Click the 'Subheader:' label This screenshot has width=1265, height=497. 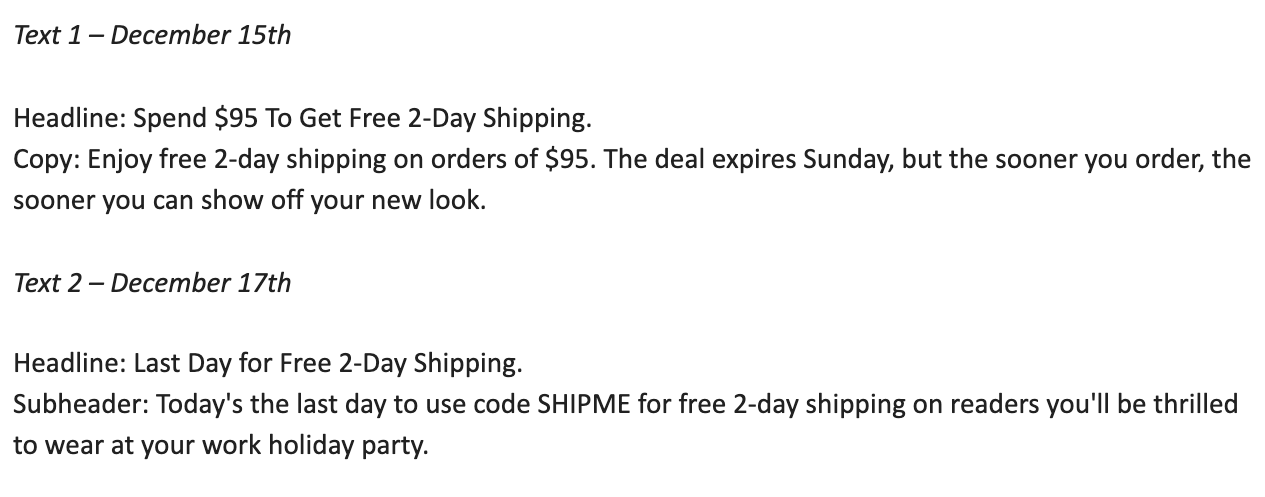click(81, 404)
